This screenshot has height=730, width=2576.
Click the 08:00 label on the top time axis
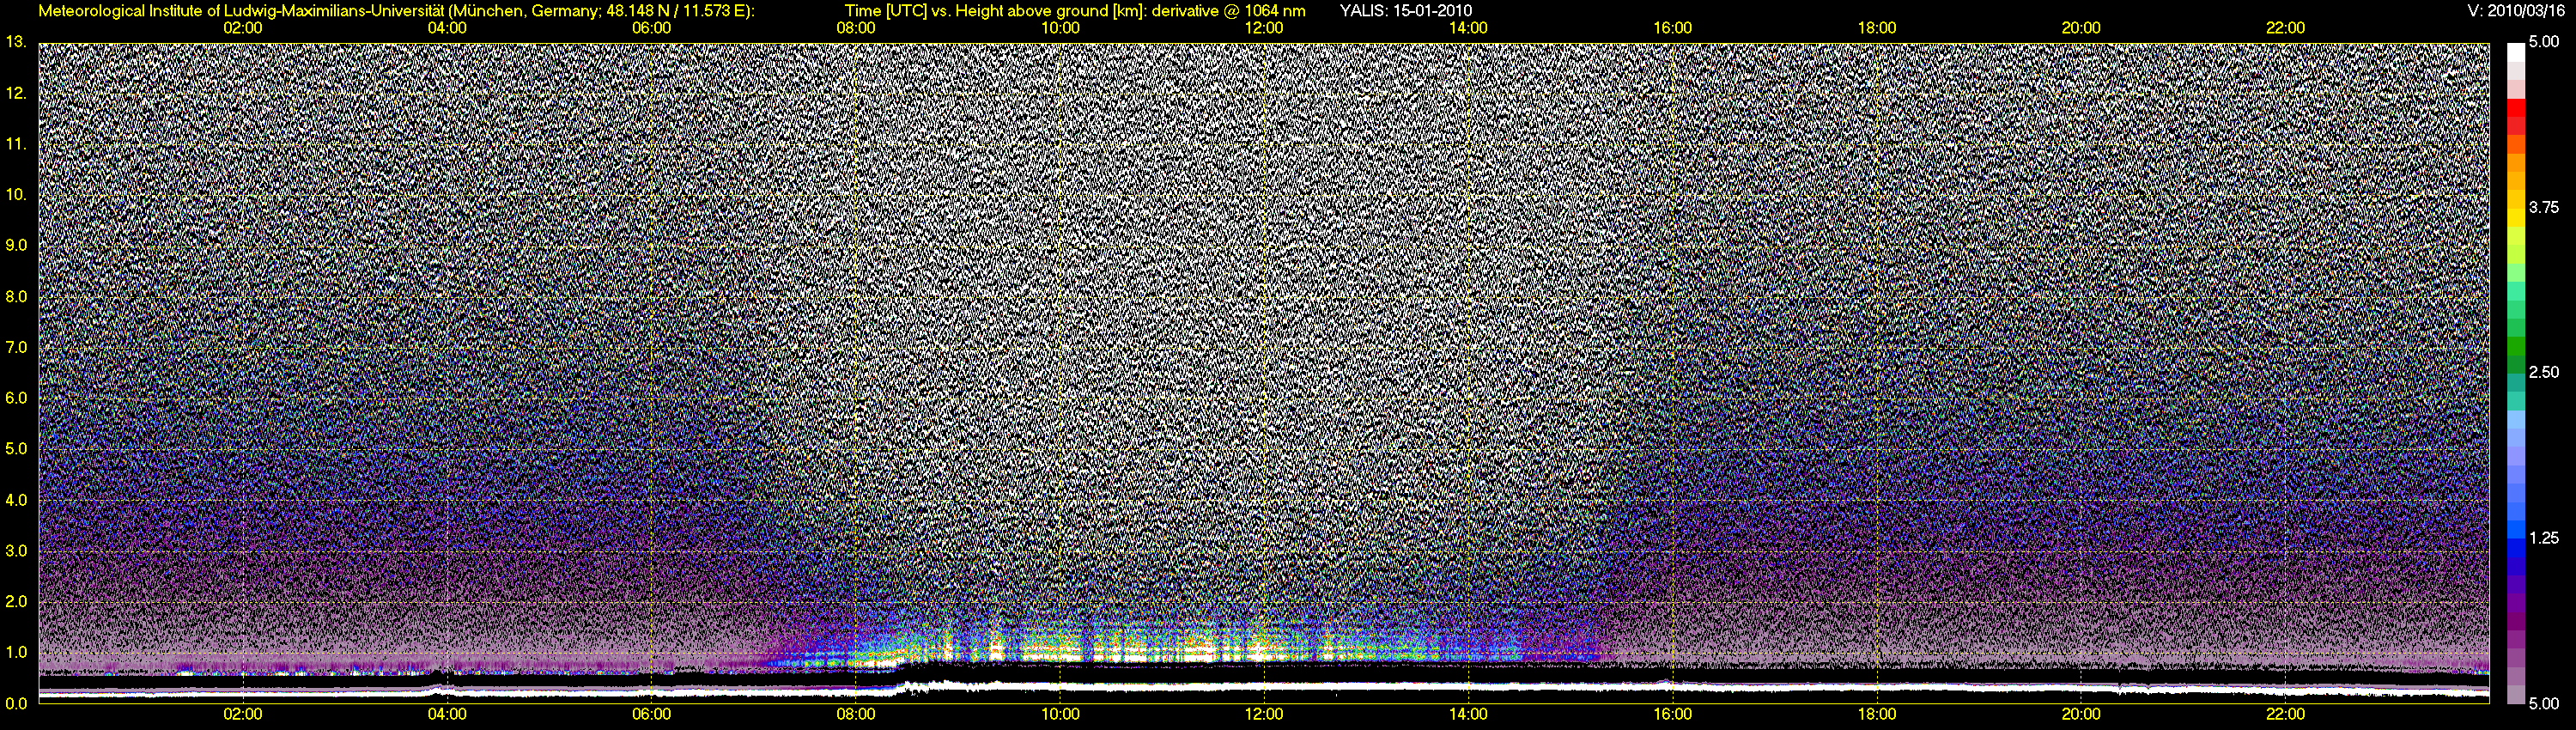click(x=856, y=28)
